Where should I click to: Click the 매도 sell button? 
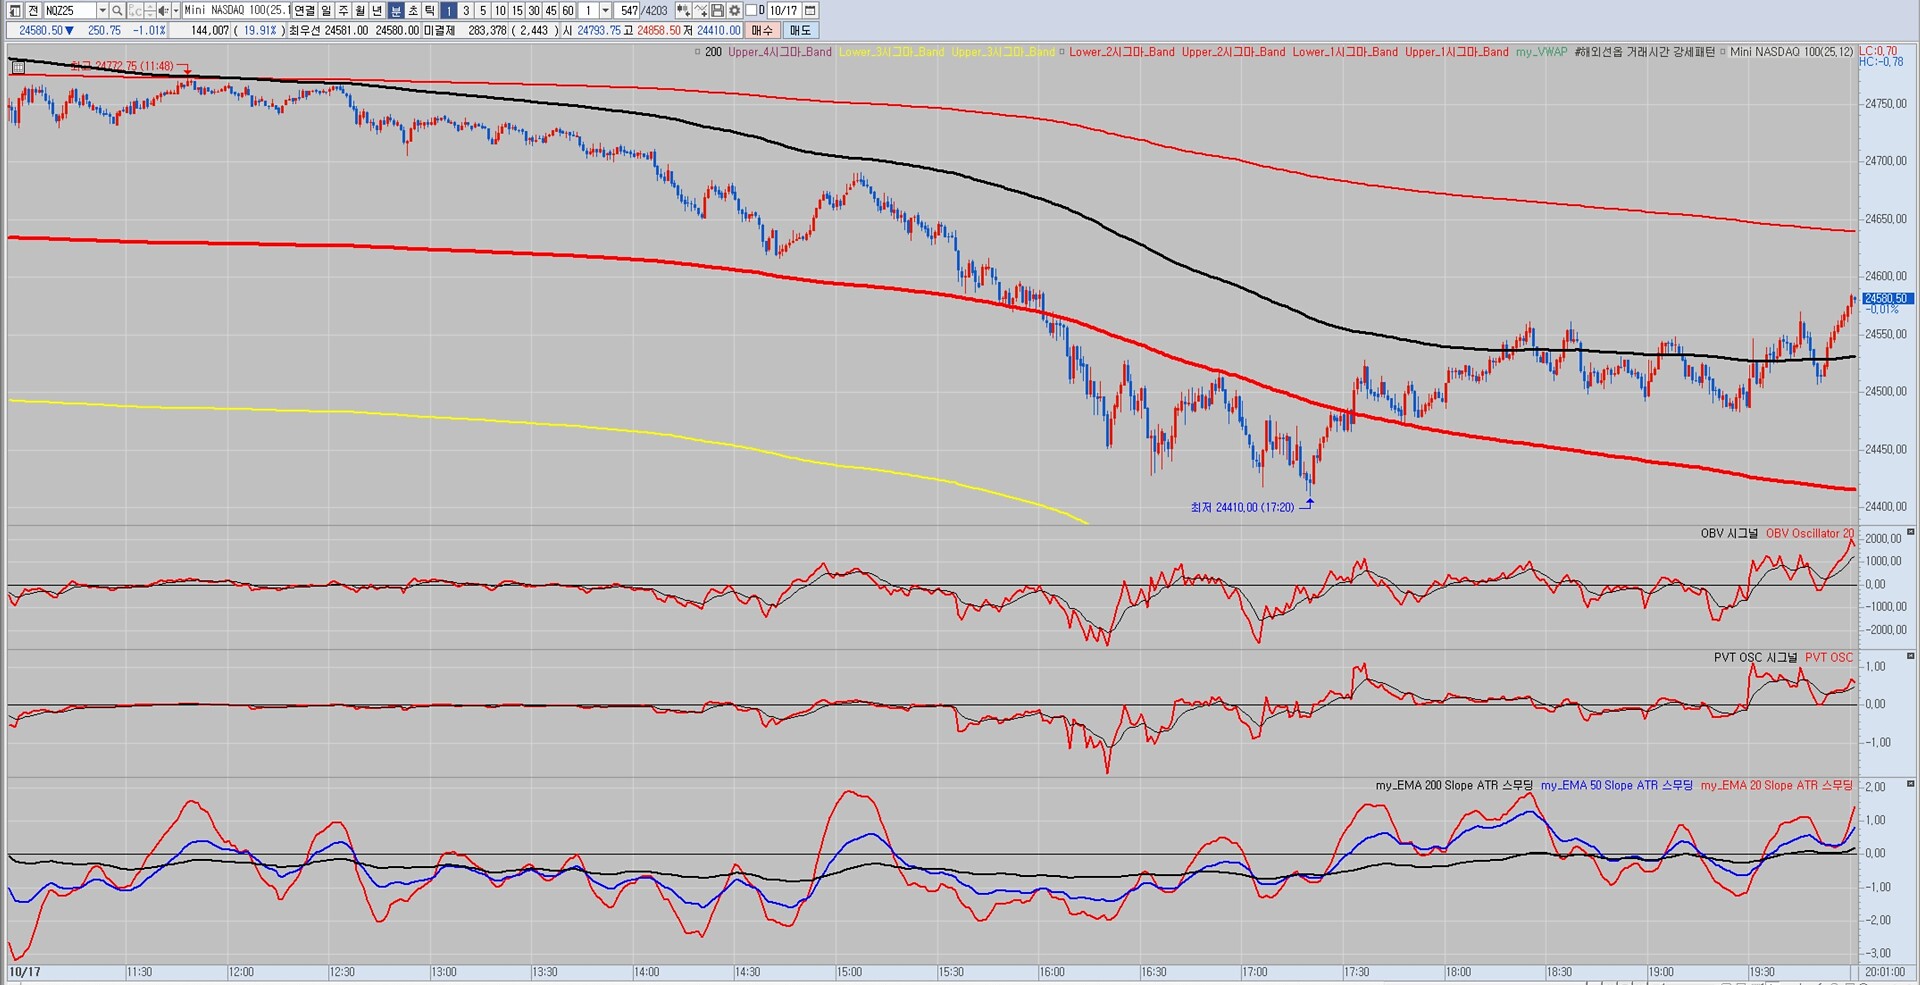800,30
